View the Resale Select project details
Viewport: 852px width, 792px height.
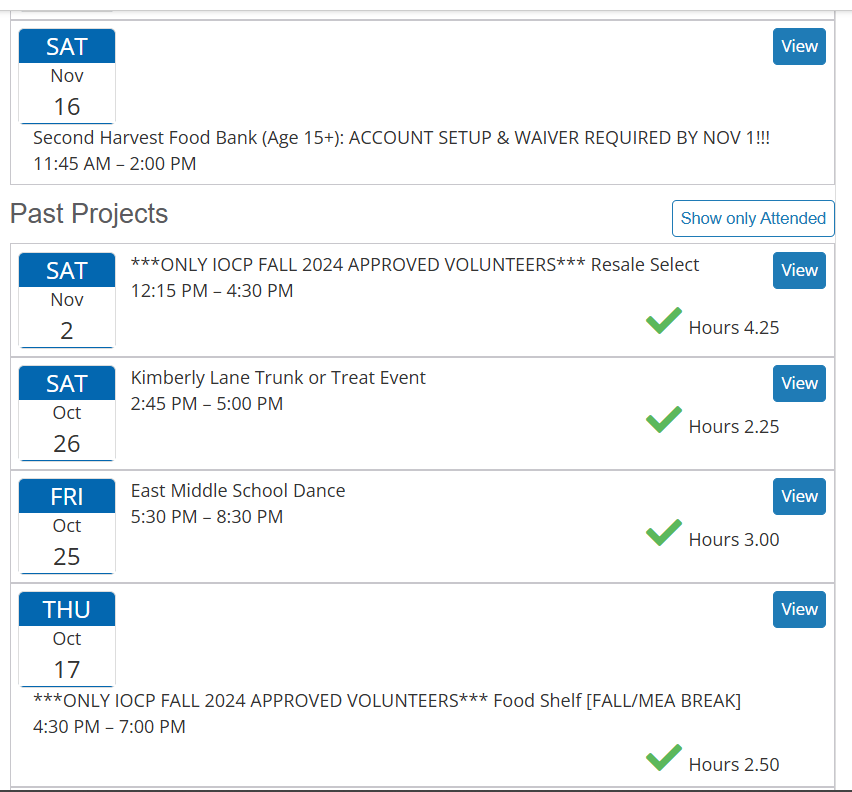coord(799,270)
